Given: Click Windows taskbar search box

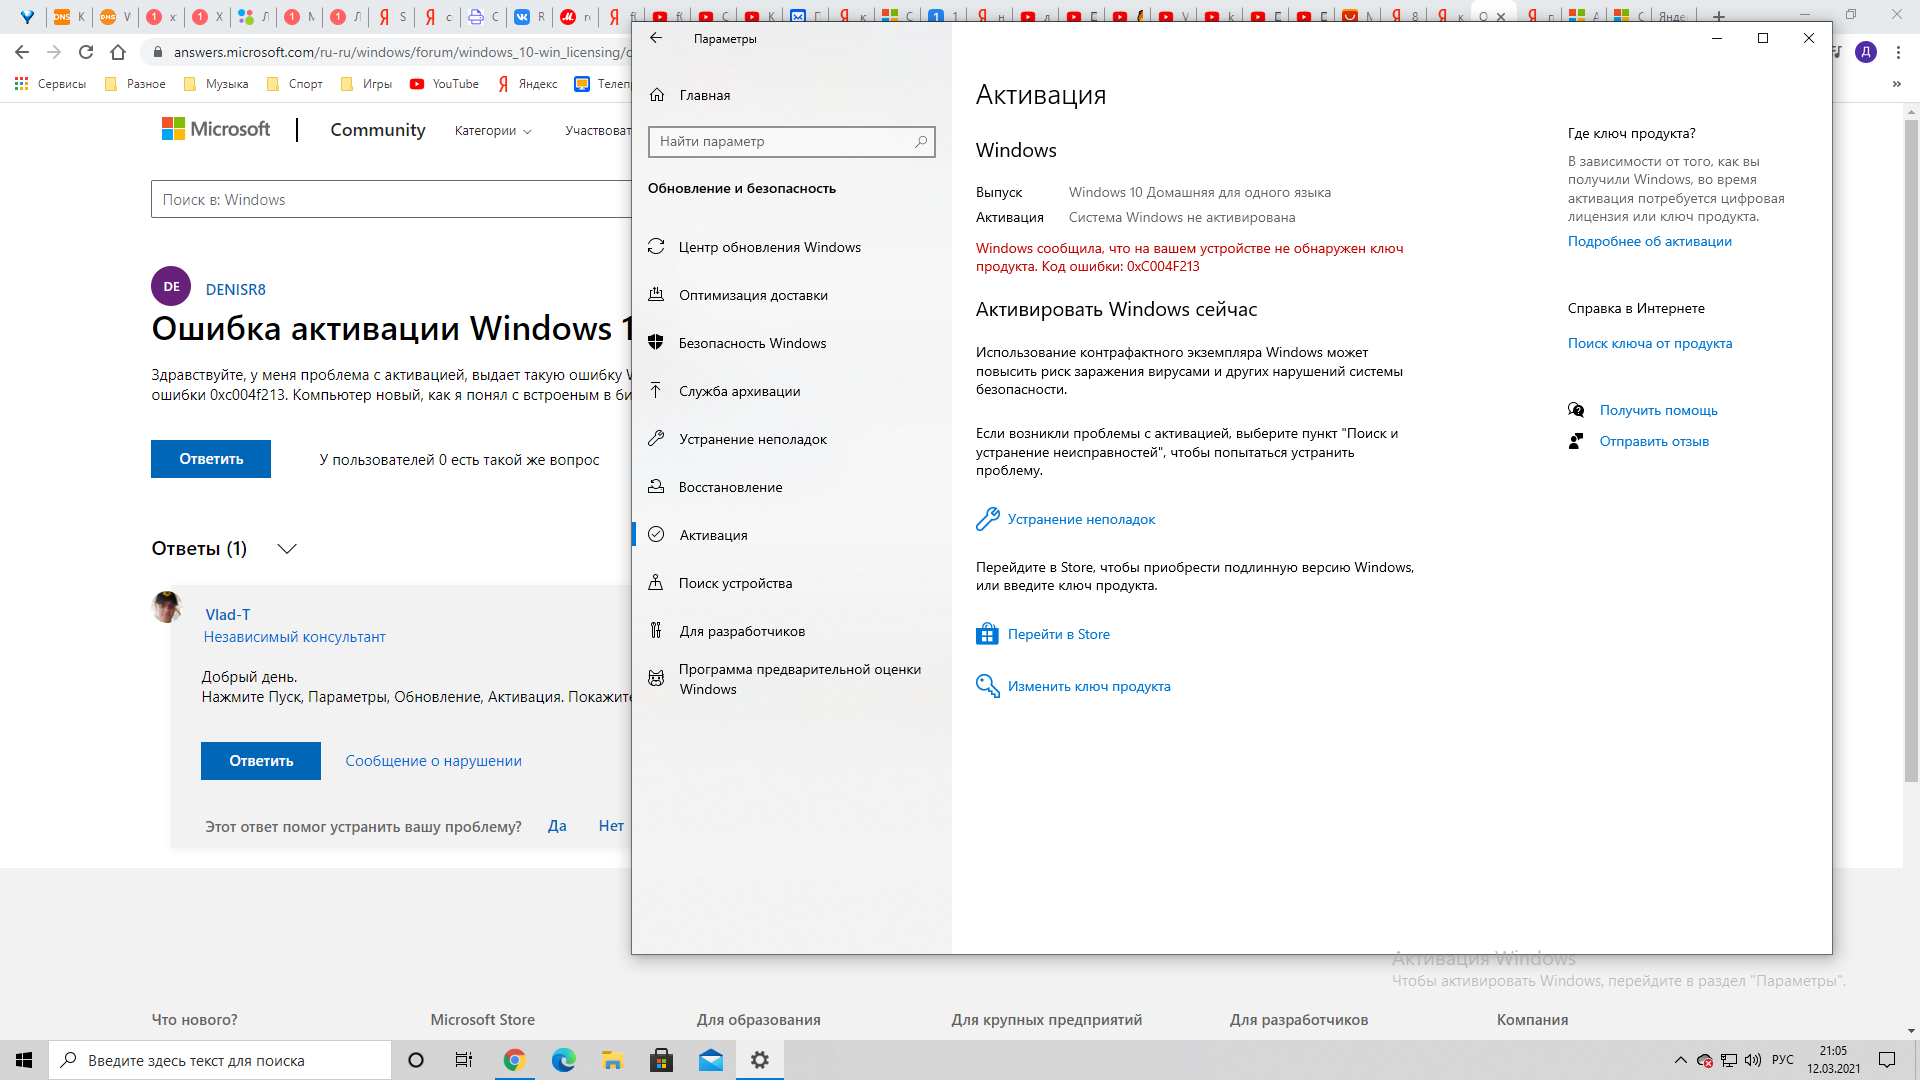Looking at the screenshot, I should (220, 1060).
